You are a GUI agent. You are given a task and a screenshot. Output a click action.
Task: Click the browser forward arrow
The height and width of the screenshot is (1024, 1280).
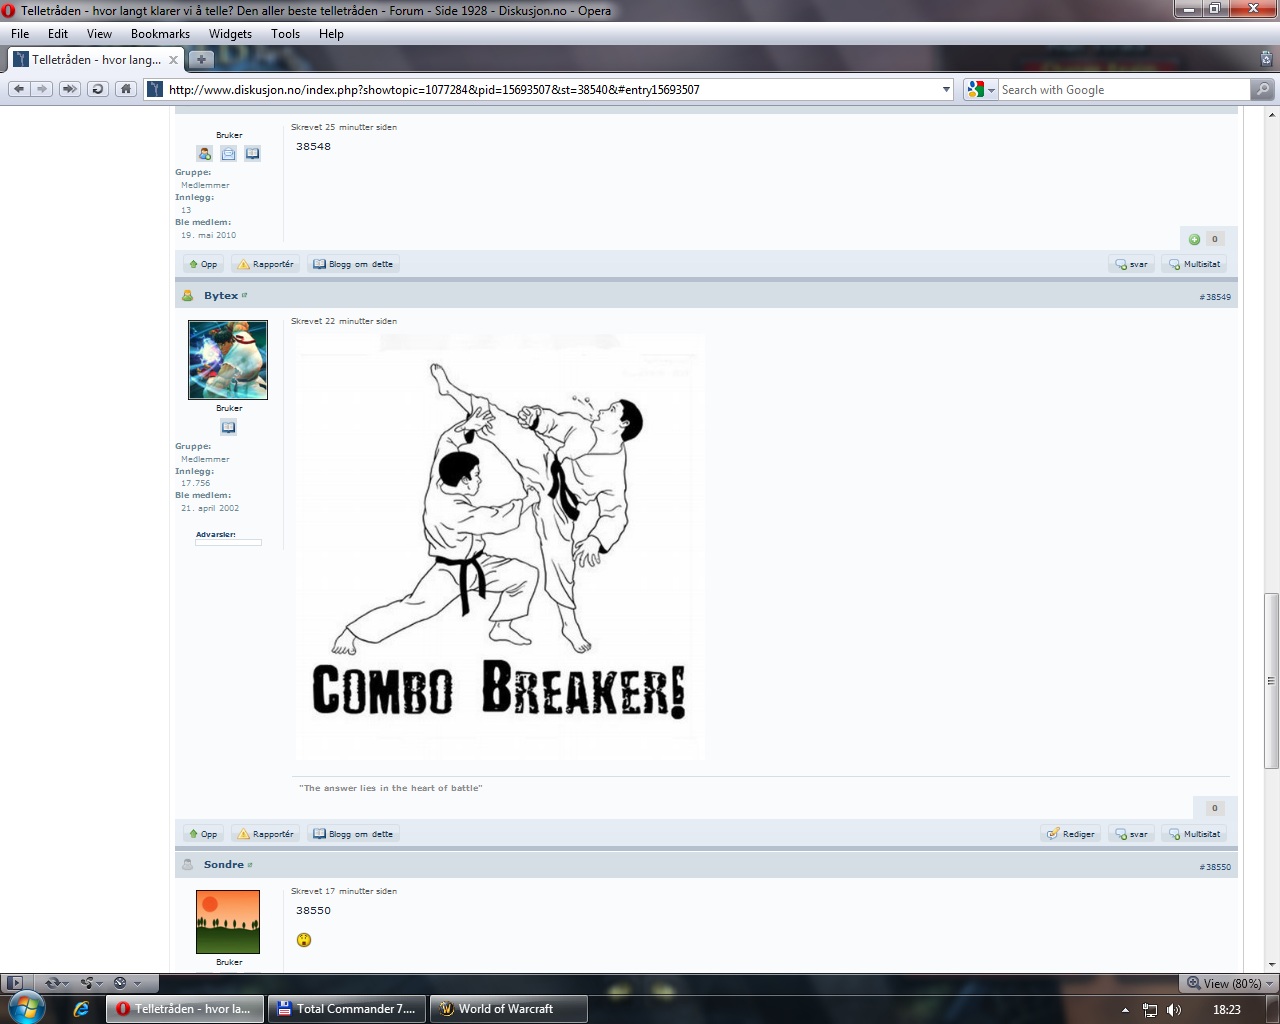pos(42,89)
